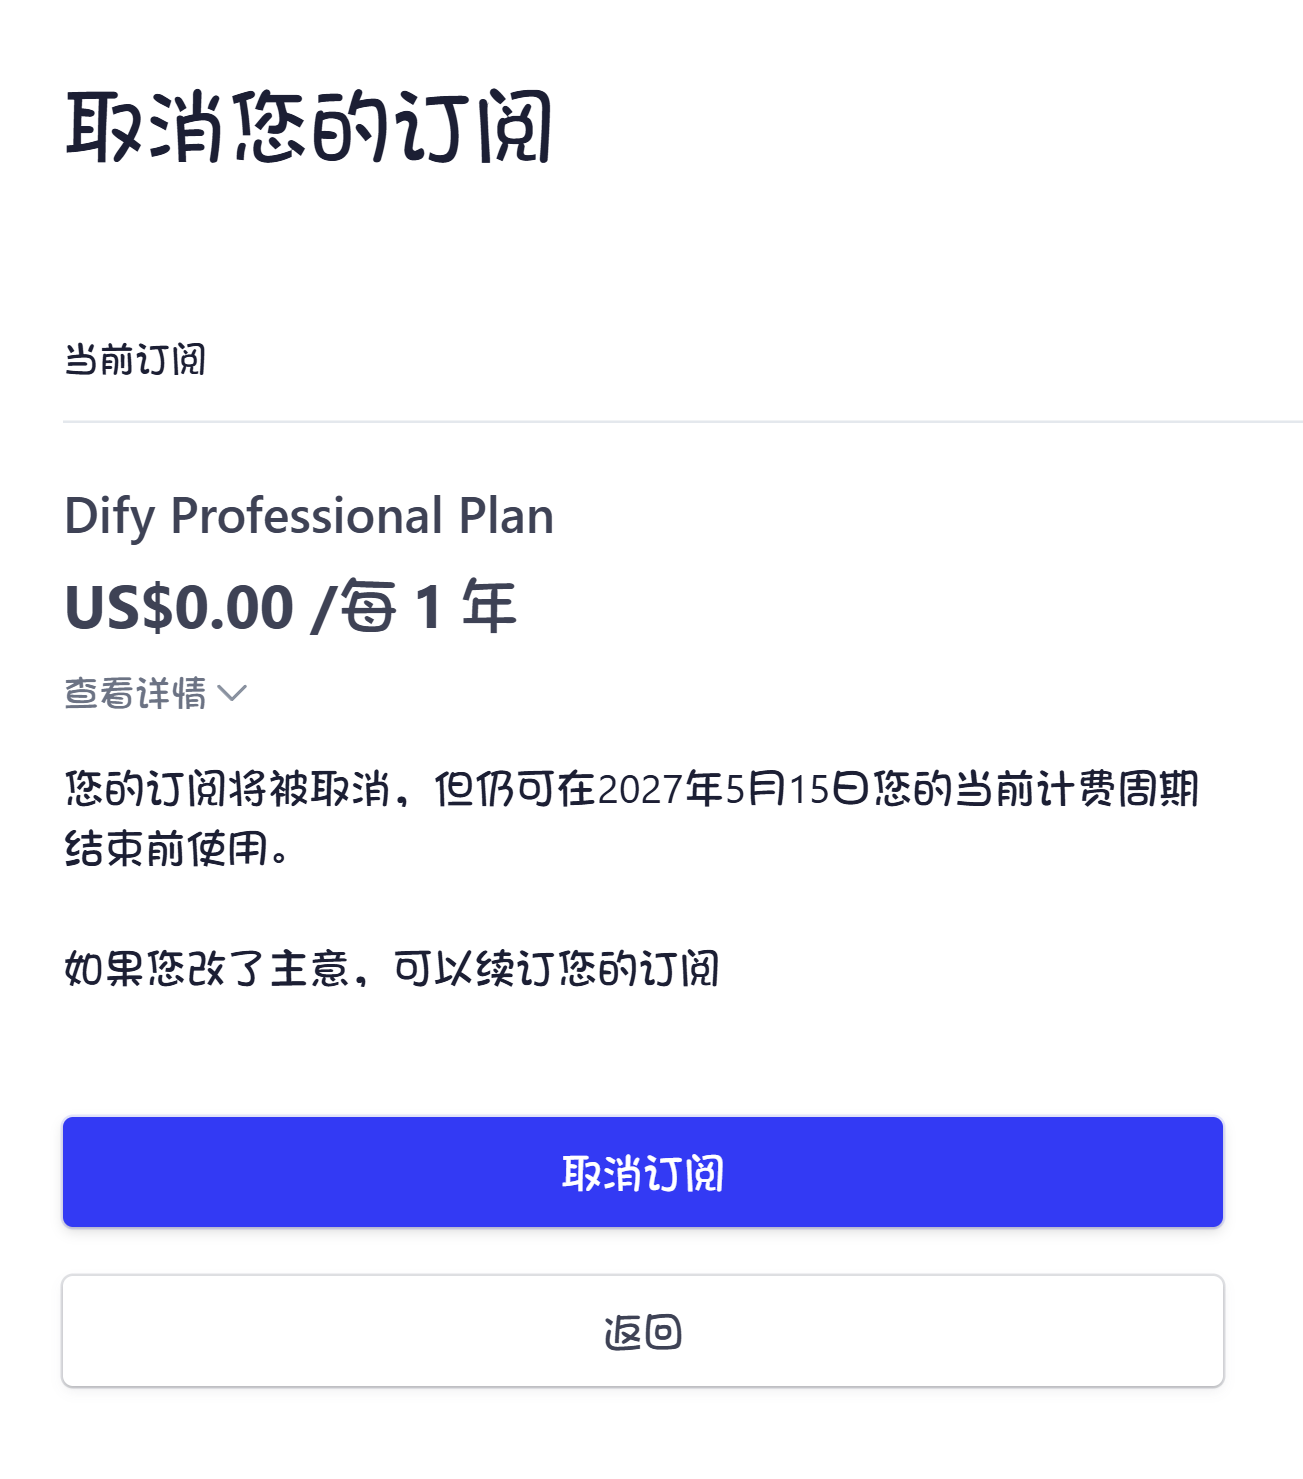
Task: Click the chevron arrow beside 查看详情
Action: tap(232, 693)
